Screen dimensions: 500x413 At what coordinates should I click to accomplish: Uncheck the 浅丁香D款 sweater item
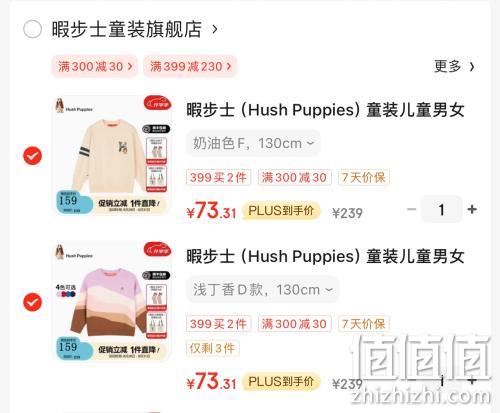33,302
